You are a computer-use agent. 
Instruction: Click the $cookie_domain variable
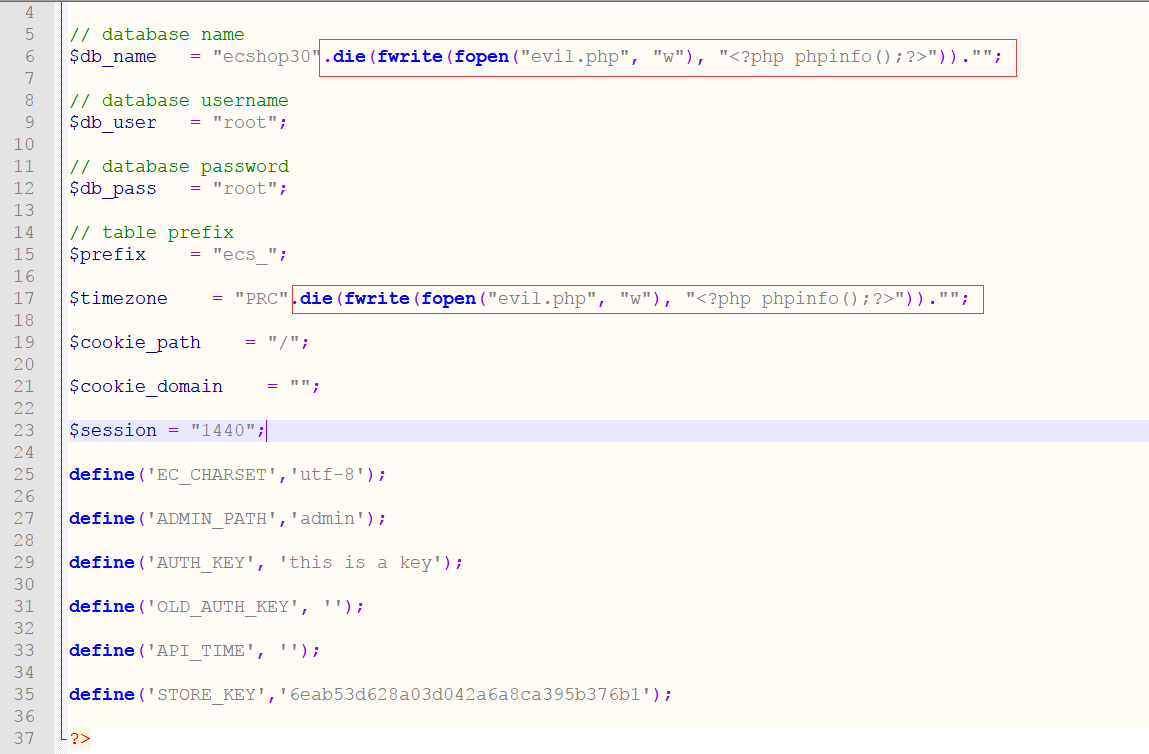click(146, 386)
